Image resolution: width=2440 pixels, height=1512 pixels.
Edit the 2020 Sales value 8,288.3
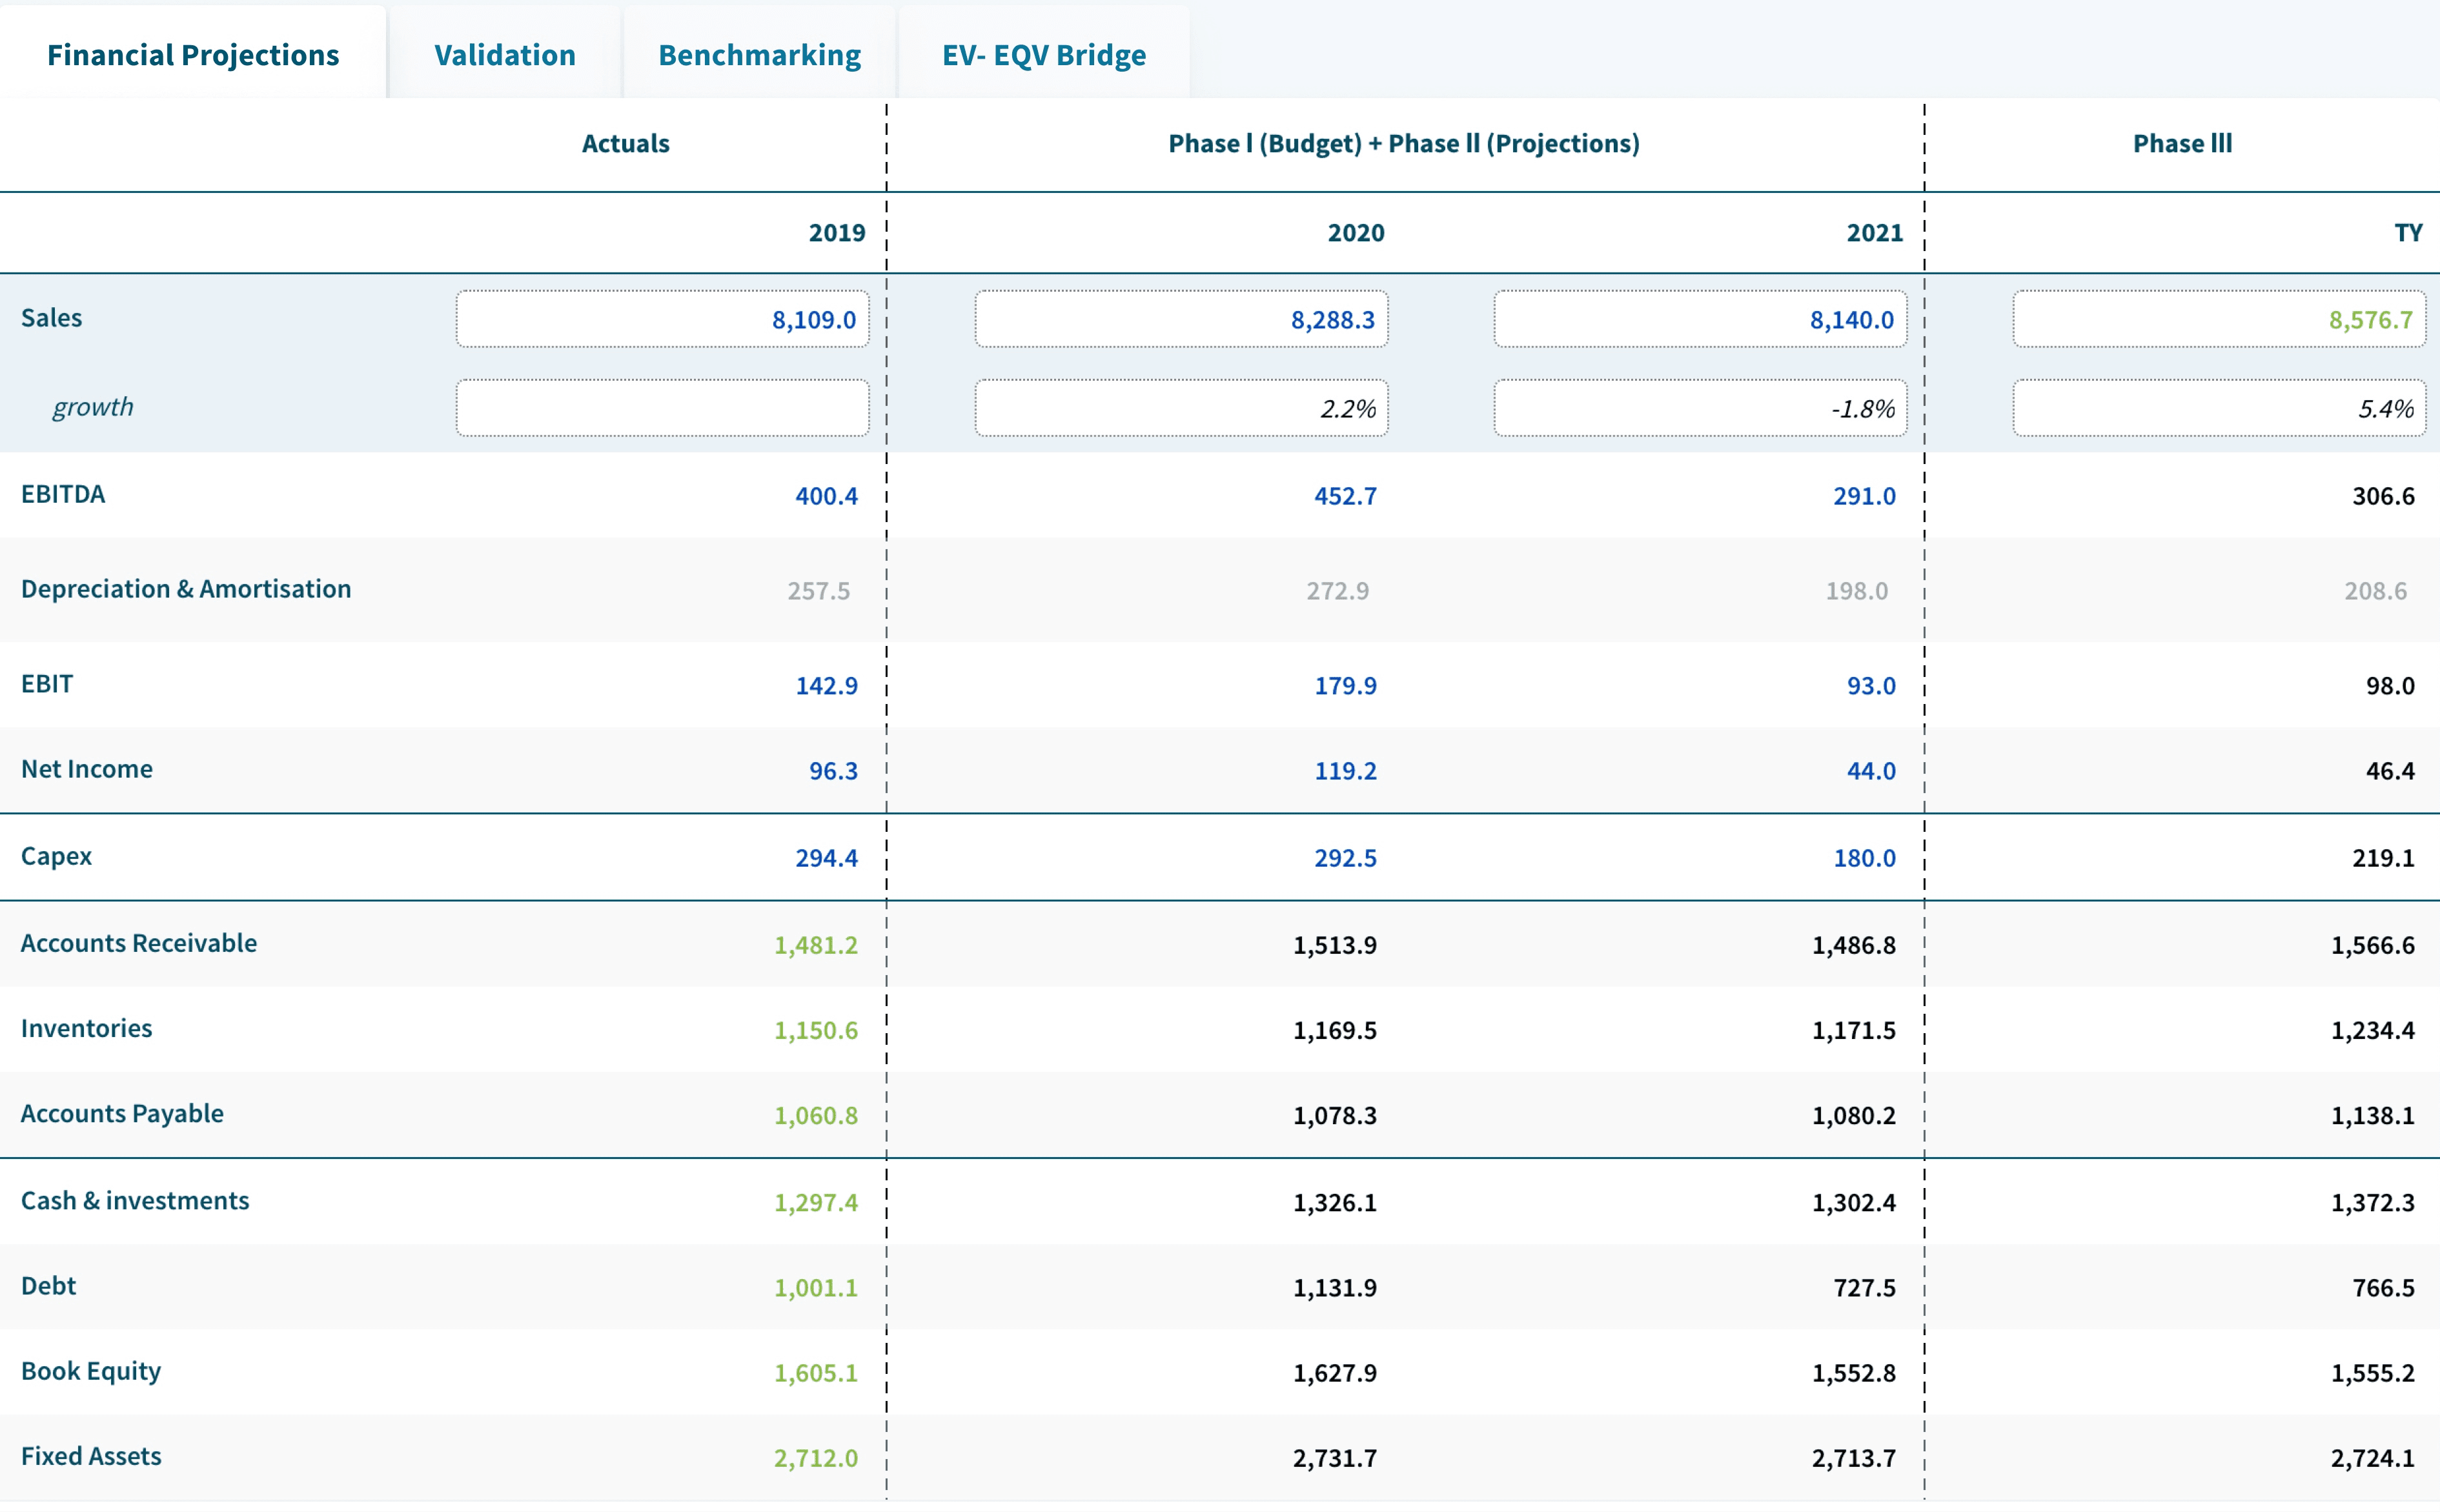(x=1181, y=320)
